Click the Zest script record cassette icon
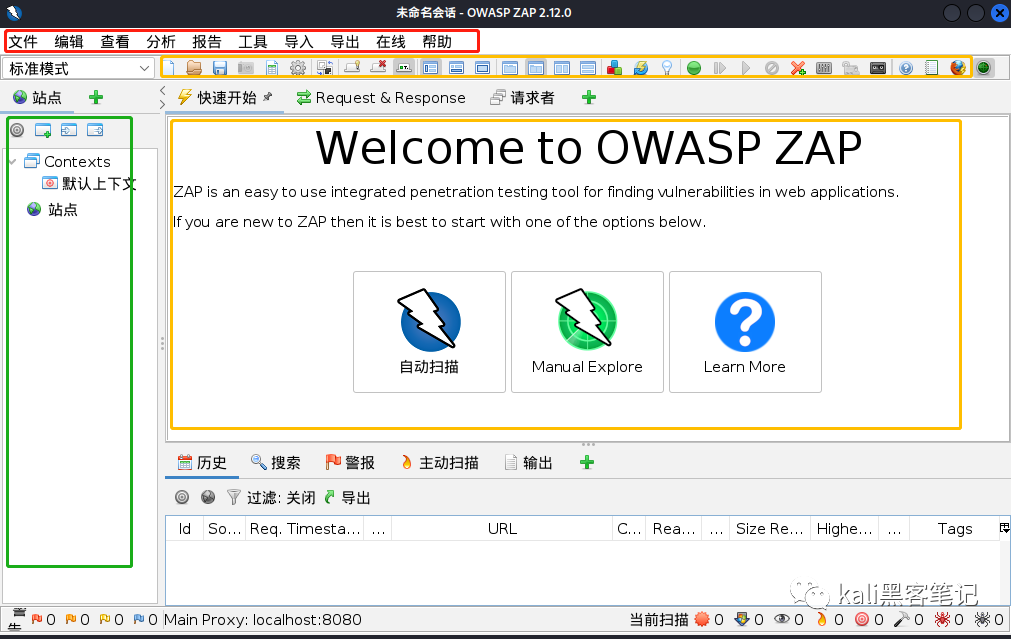1011x639 pixels. [x=878, y=68]
